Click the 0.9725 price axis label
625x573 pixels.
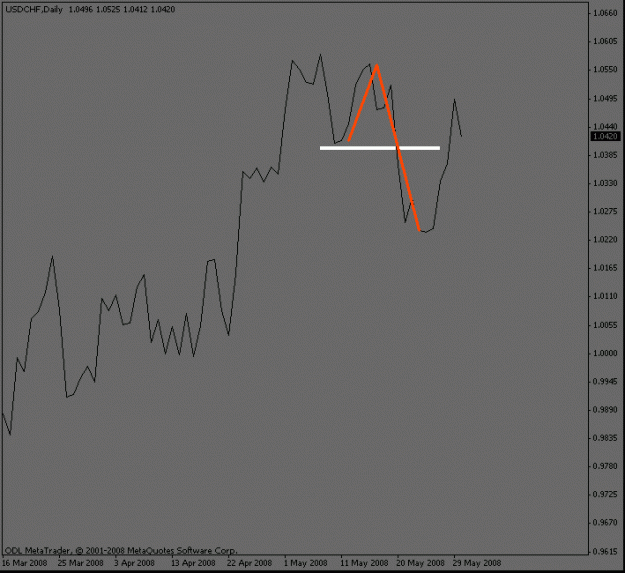tap(605, 494)
